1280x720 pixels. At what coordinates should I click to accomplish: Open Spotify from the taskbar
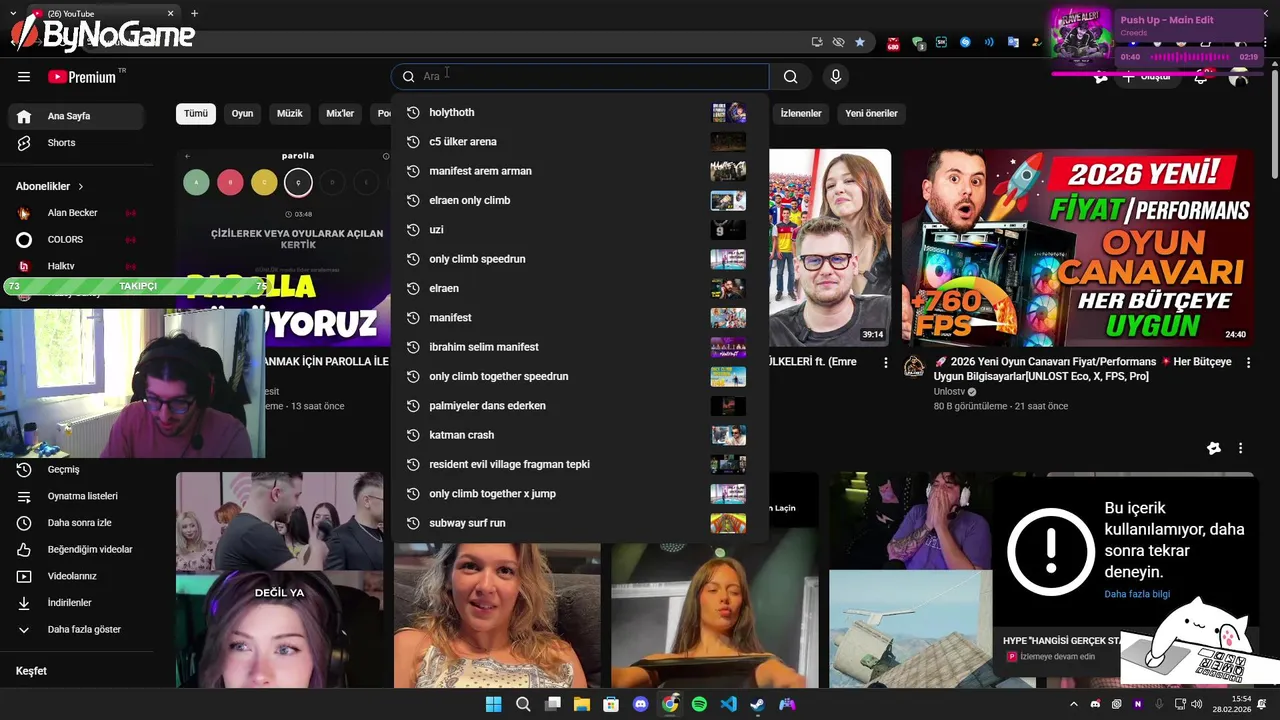699,704
